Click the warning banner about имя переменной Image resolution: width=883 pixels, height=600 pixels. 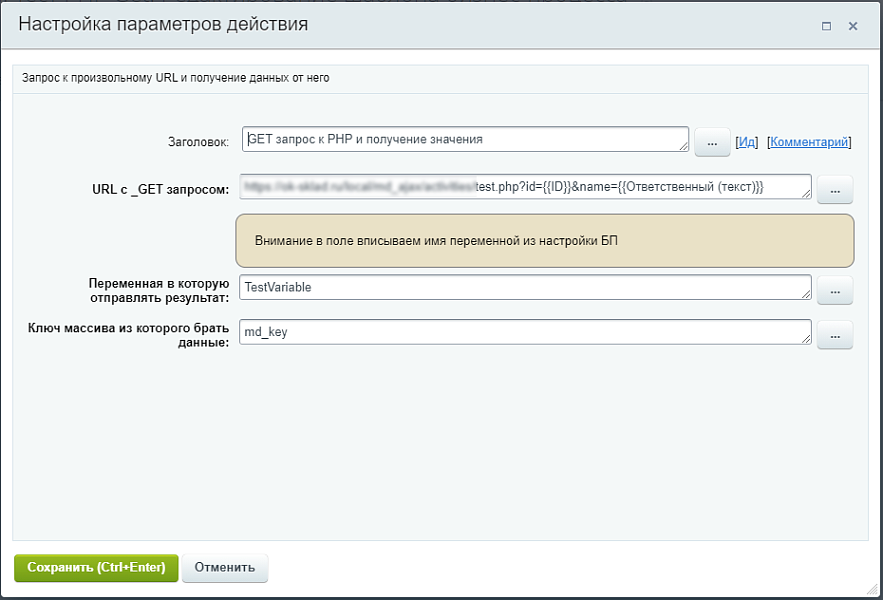(x=548, y=240)
